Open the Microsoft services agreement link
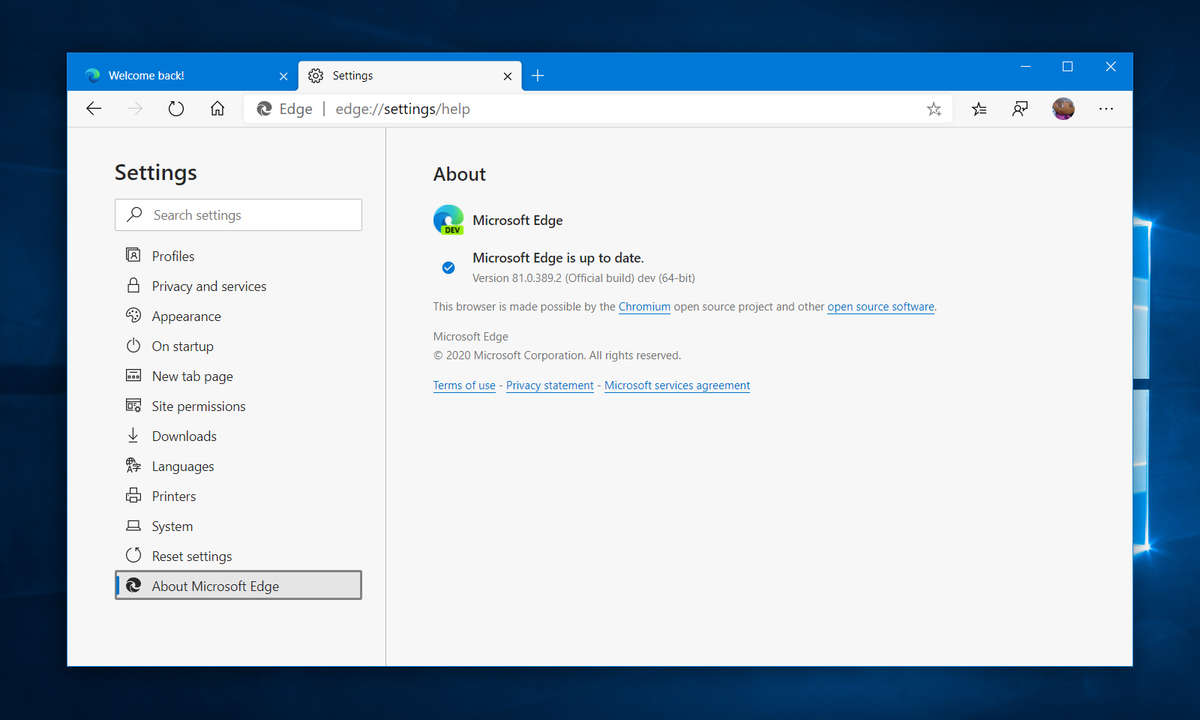1200x720 pixels. pos(677,385)
